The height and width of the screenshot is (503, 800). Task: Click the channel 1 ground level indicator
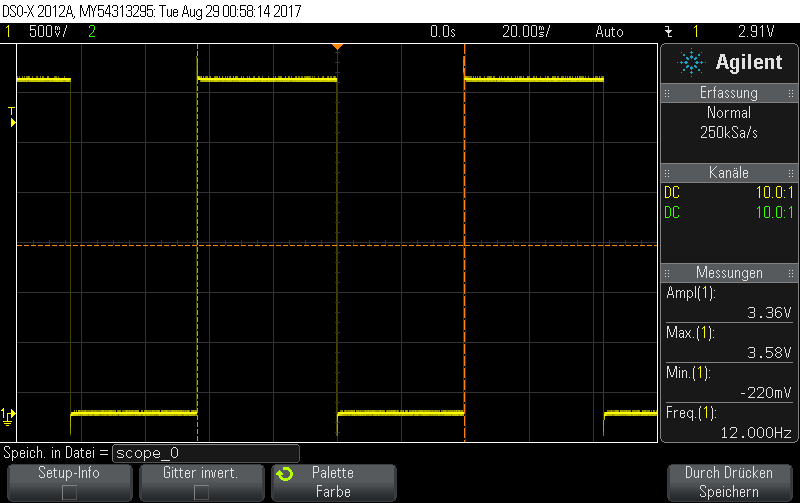coord(8,416)
